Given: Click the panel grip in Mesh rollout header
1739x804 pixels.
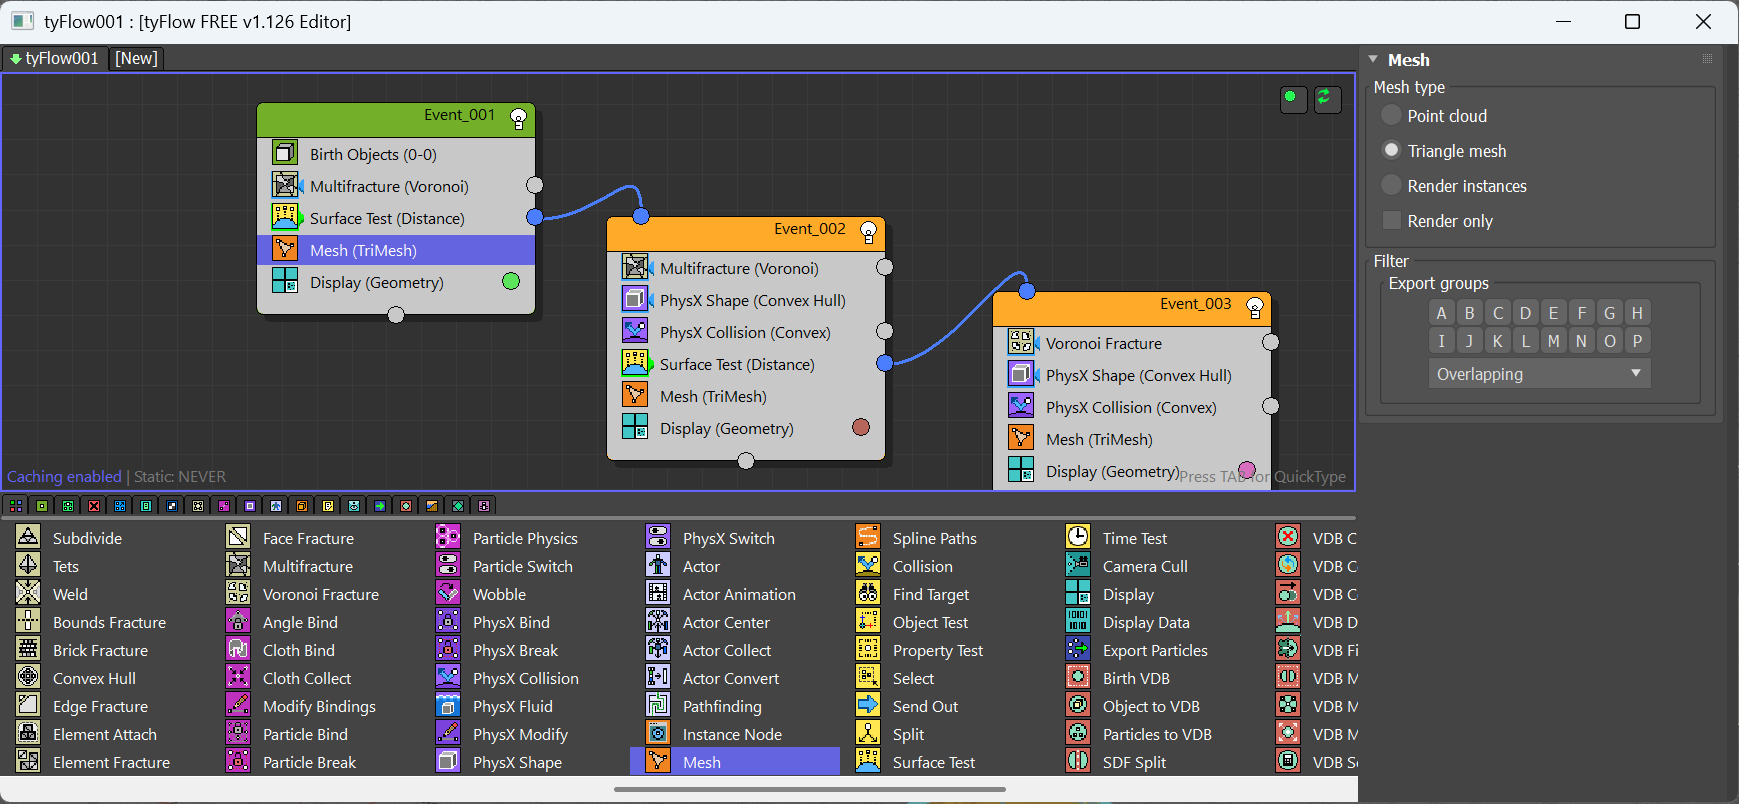Looking at the screenshot, I should point(1707,59).
